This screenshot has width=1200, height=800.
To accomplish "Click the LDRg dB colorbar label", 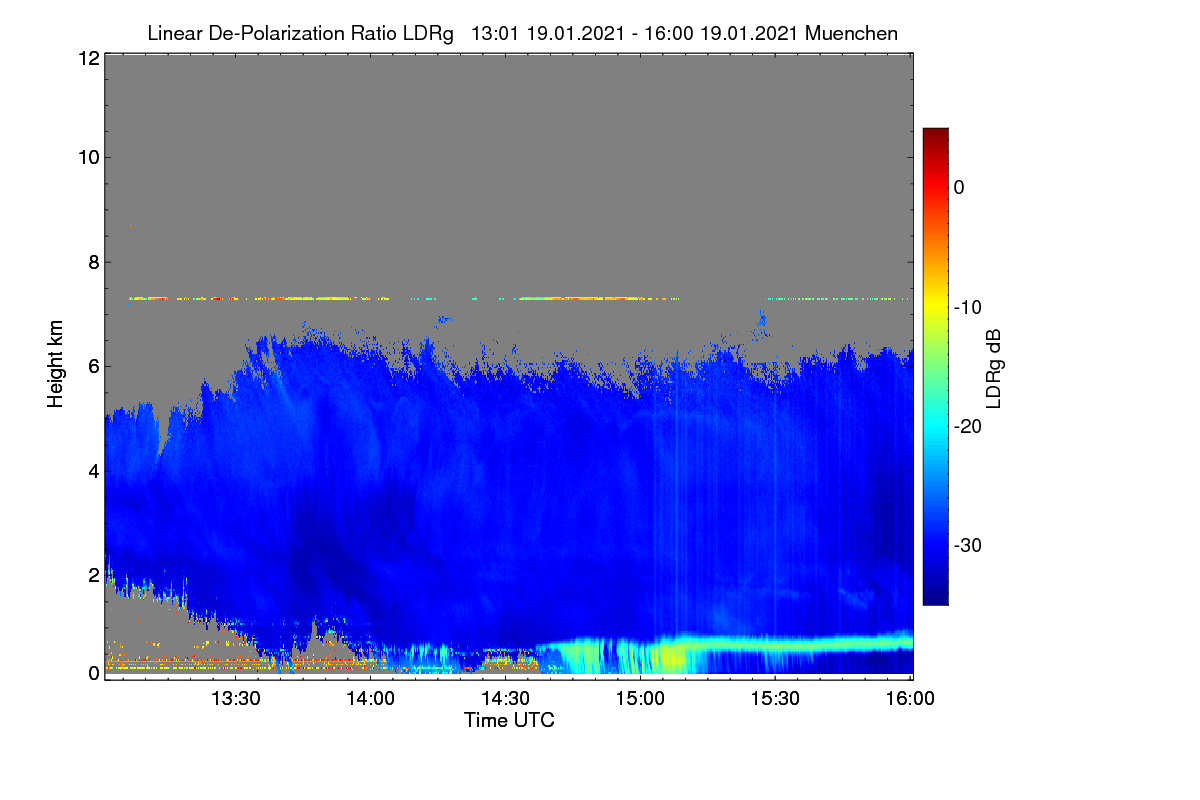I will pos(993,369).
